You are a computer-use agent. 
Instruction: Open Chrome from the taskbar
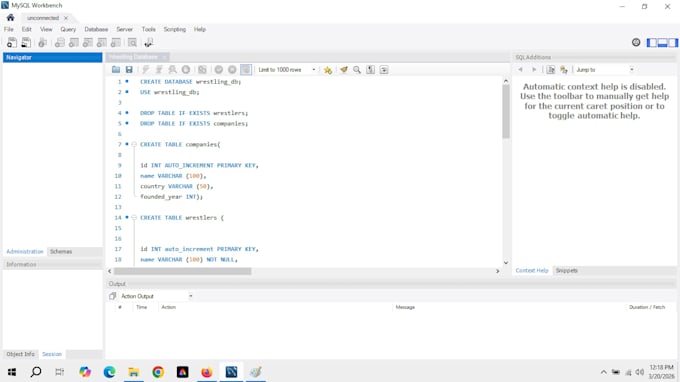158,372
